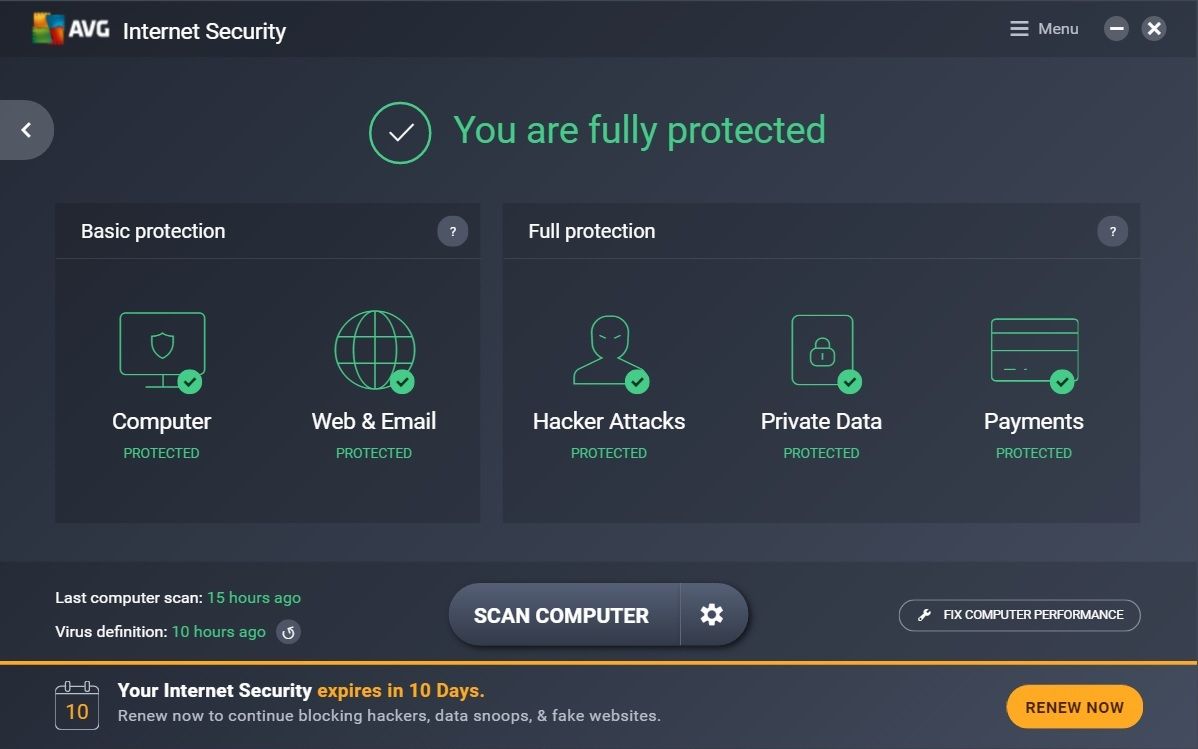Open the Hacker Attacks protection icon

608,350
